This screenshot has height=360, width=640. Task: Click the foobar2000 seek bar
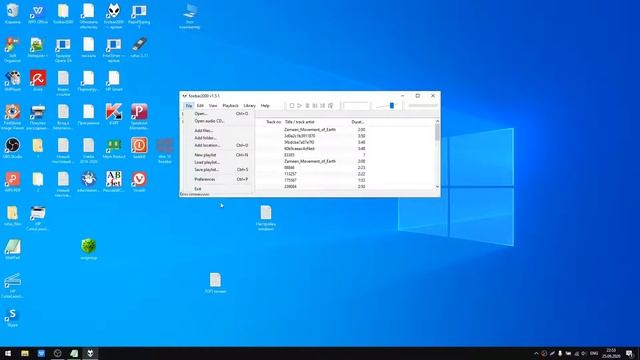click(422, 106)
